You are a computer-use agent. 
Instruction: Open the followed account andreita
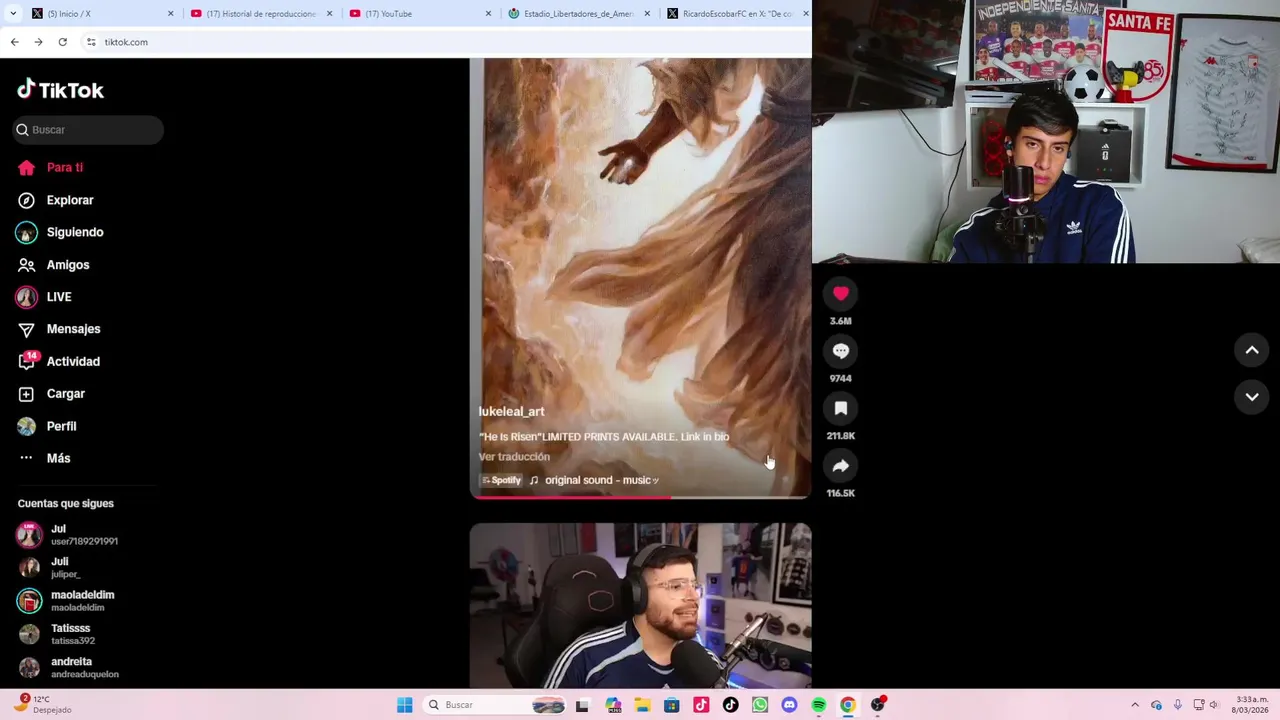click(x=68, y=667)
